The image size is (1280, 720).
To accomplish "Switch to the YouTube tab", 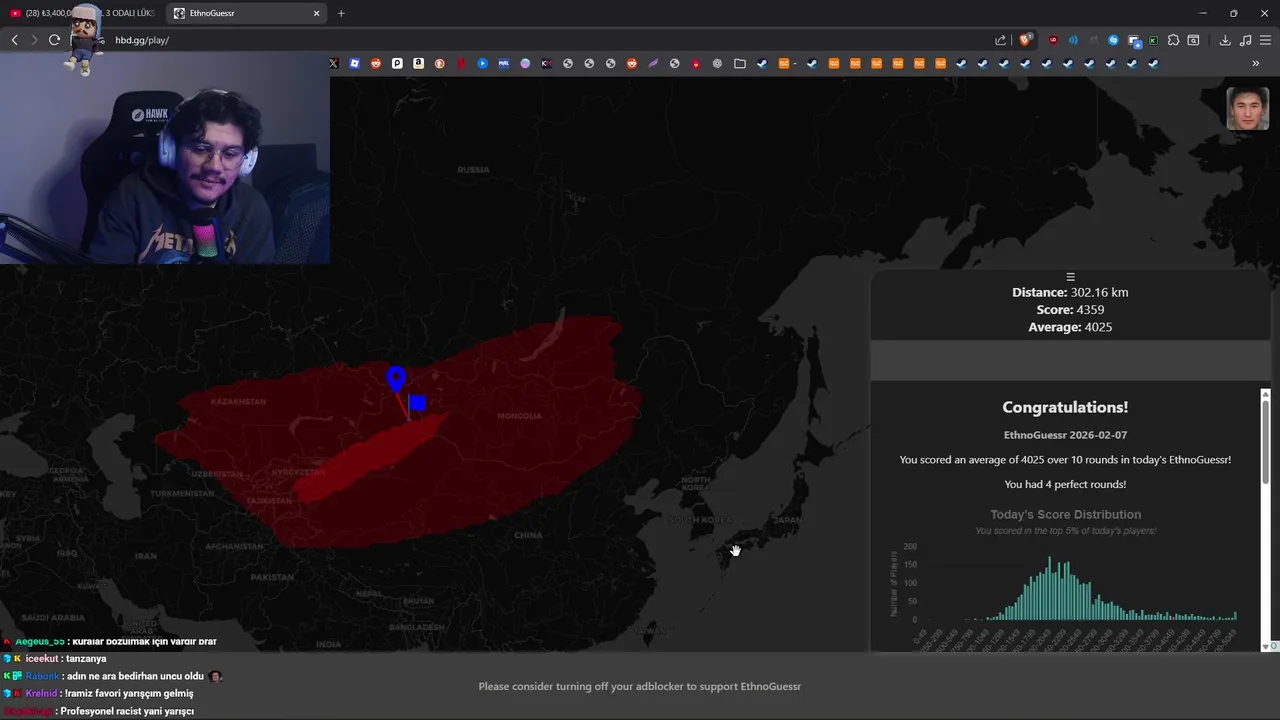I will 82,13.
